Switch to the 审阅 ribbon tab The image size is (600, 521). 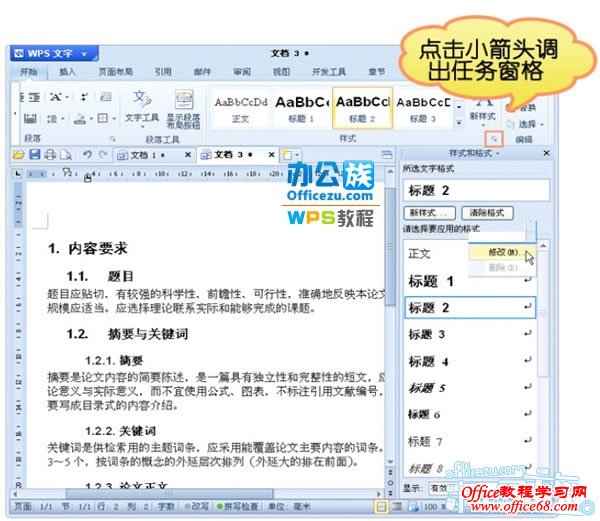(x=242, y=72)
